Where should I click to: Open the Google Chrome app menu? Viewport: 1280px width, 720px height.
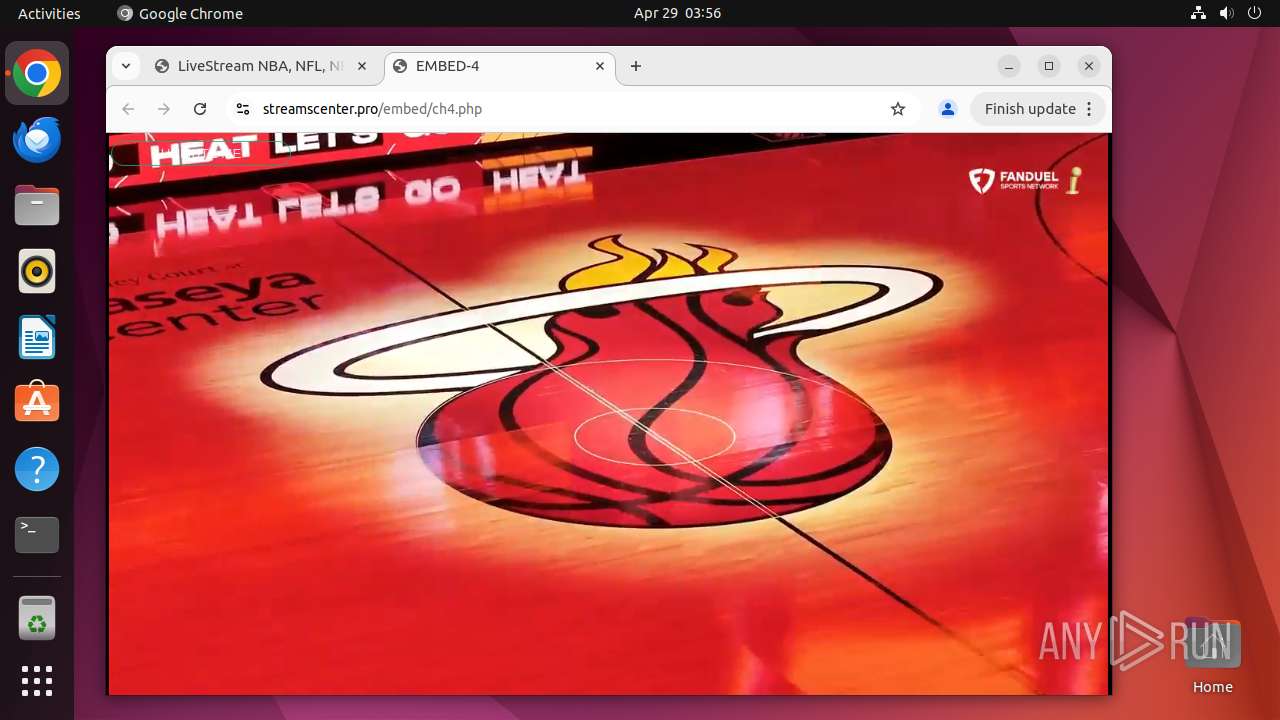tap(180, 13)
